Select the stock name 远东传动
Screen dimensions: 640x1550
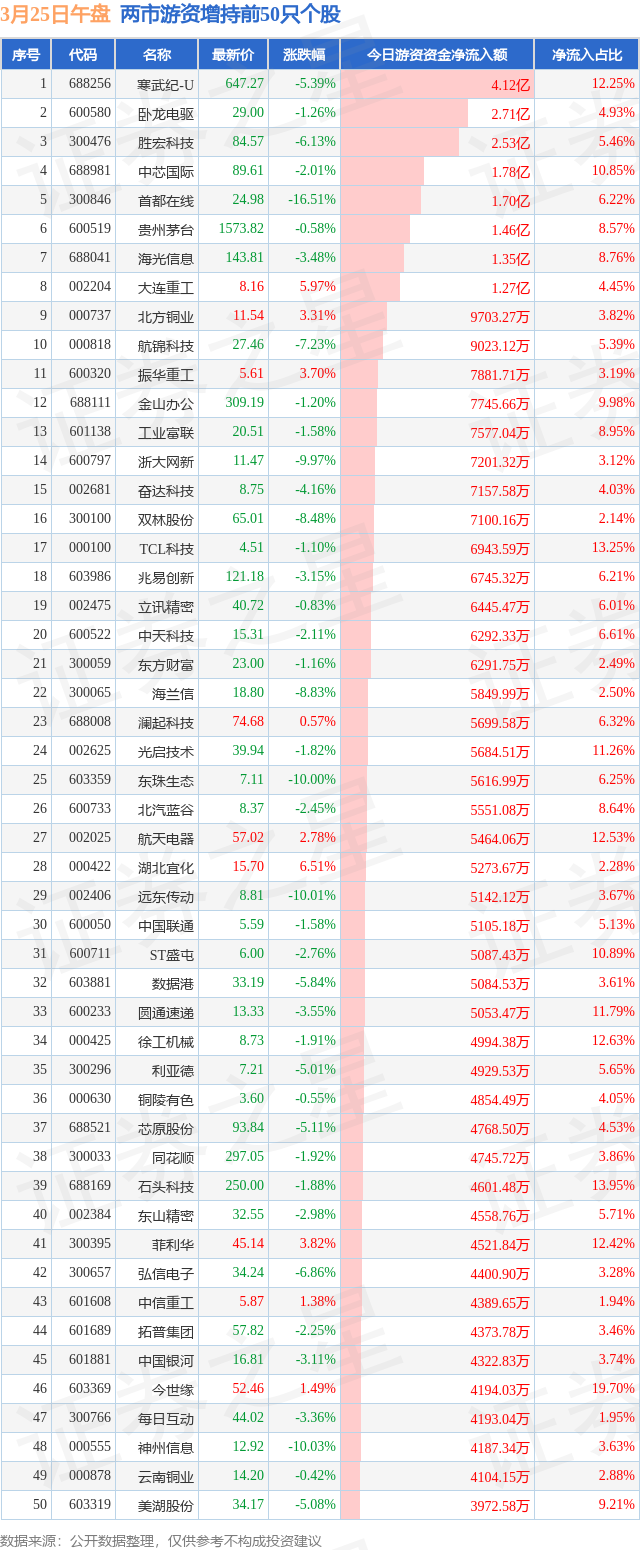[x=166, y=896]
